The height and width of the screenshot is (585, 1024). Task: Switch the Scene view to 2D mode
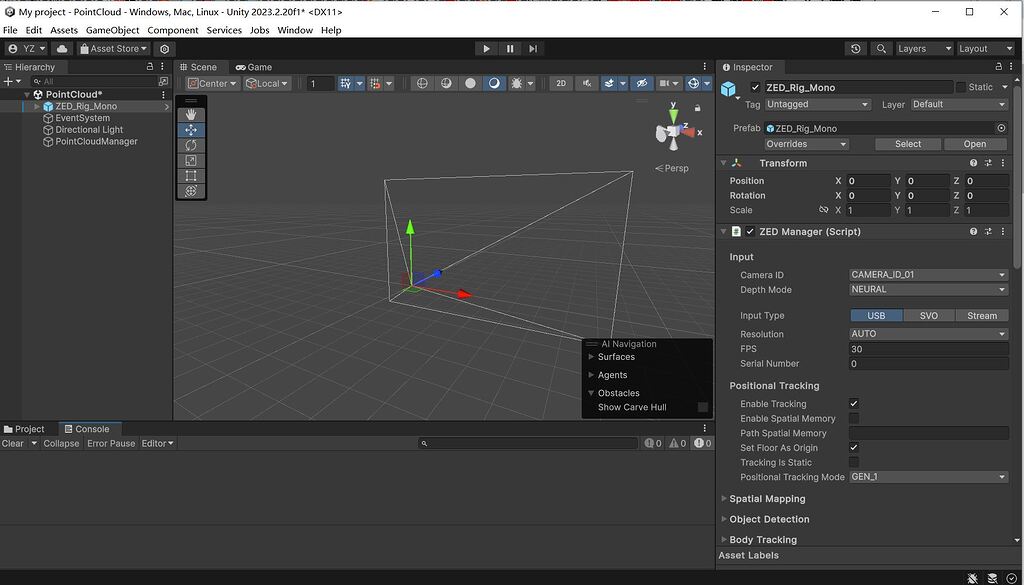coord(561,83)
